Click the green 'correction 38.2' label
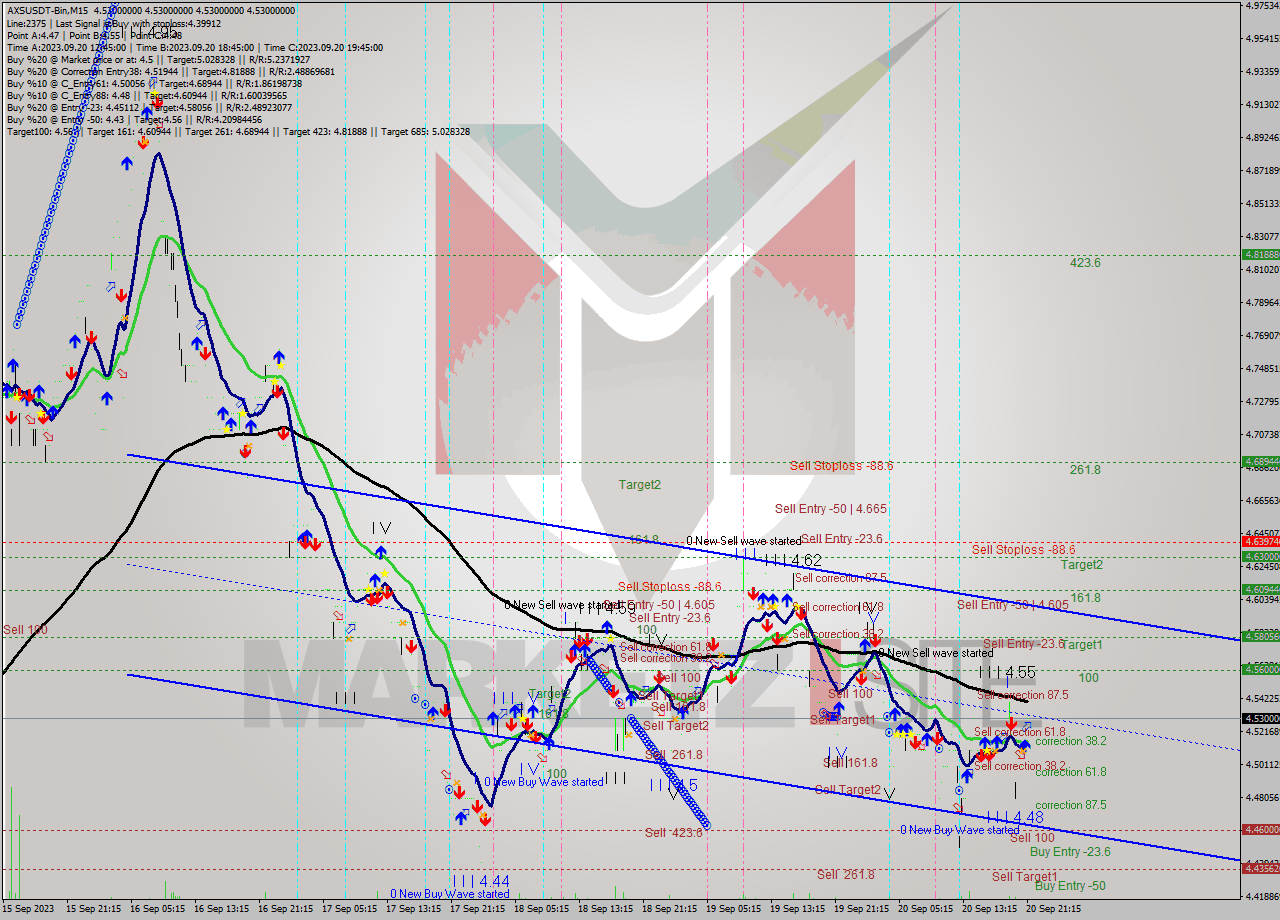This screenshot has width=1280, height=920. 1070,741
